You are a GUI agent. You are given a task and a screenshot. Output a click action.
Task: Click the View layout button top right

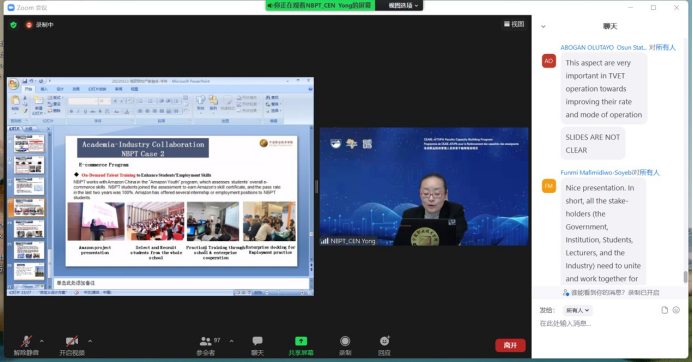[514, 24]
